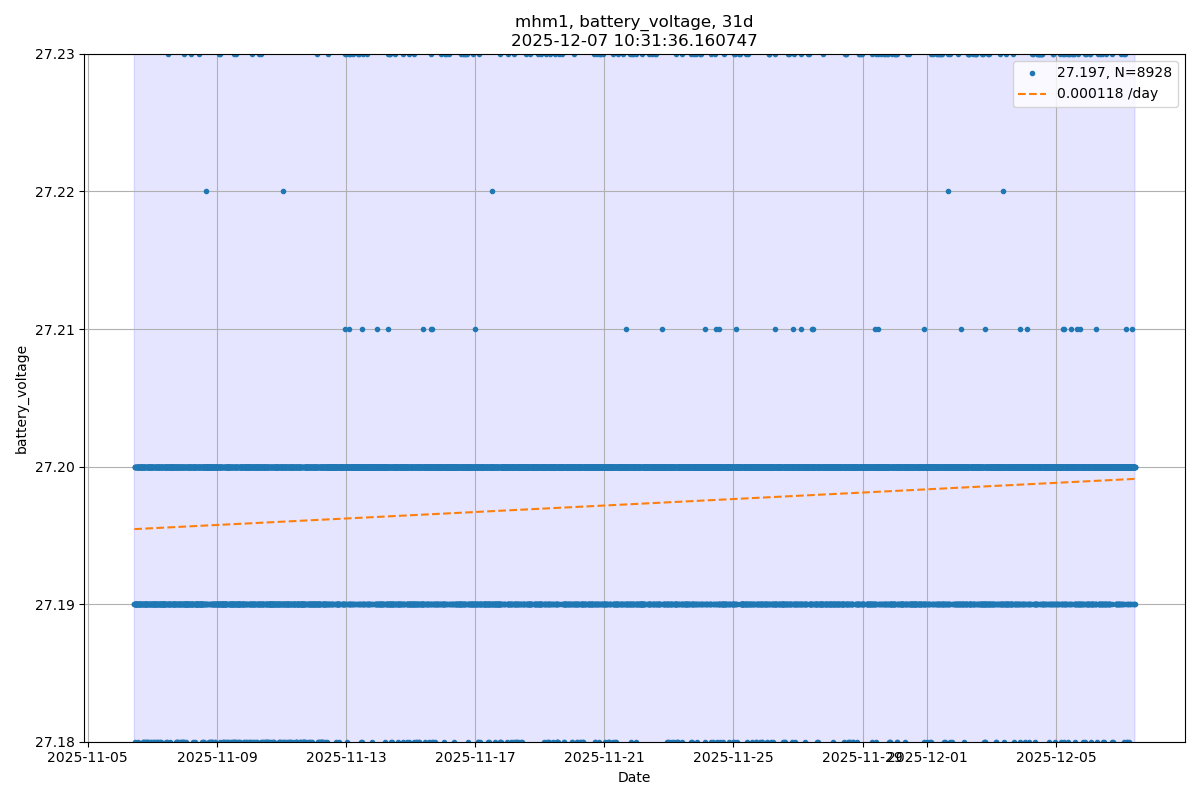Click the plot title "mhm1, battery_voltage, 31d"
1200x800 pixels.
coord(634,22)
